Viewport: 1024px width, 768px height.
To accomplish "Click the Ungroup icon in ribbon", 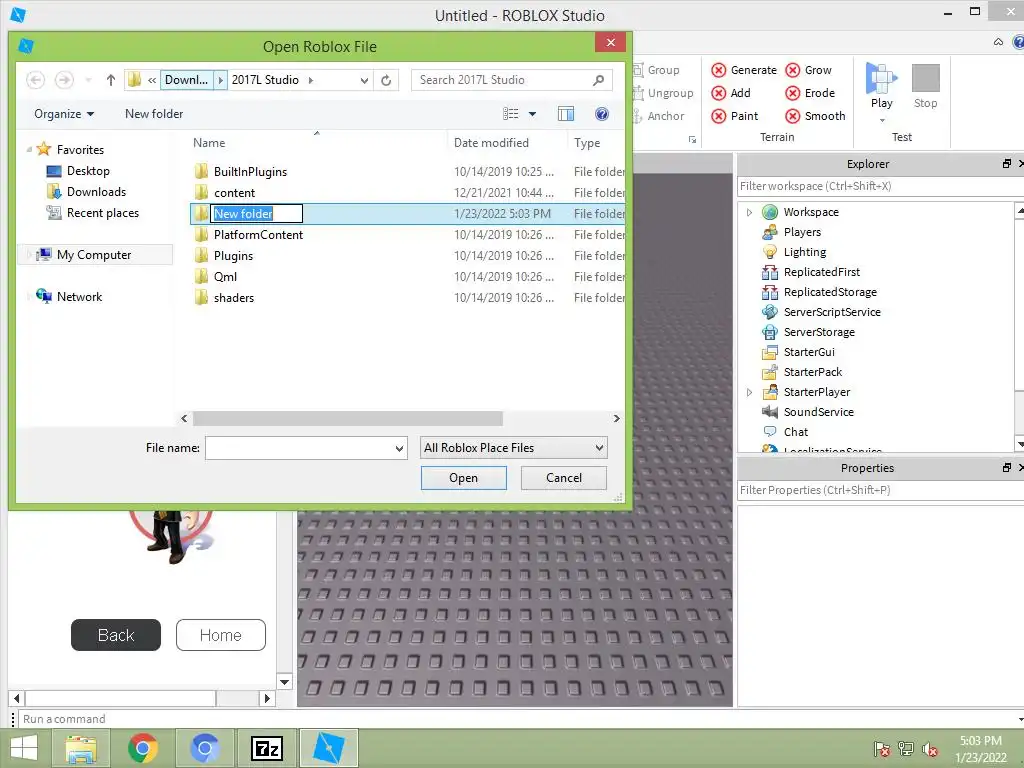I will [639, 93].
